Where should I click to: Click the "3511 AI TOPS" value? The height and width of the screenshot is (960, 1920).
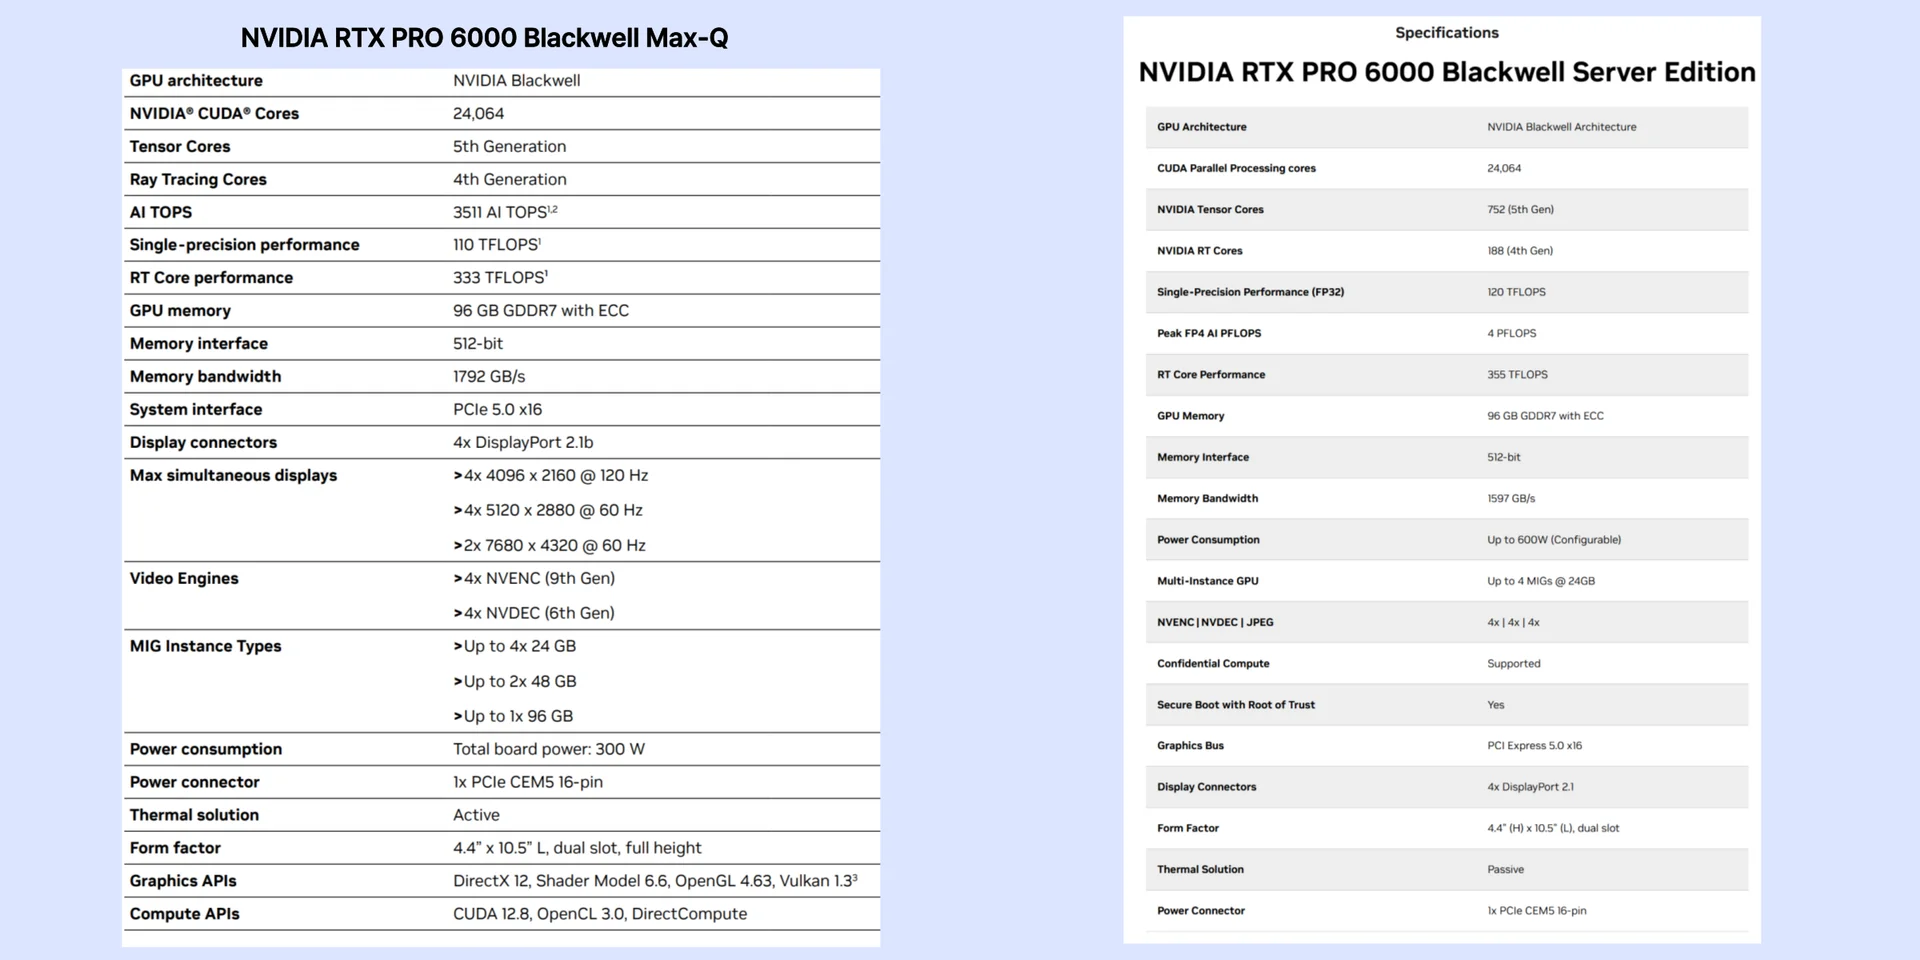pos(504,212)
